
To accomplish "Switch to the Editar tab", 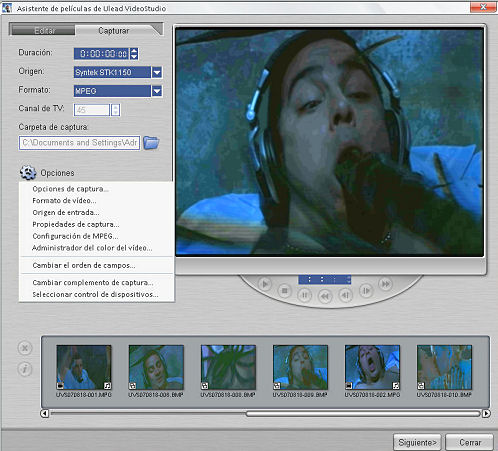I will click(x=44, y=31).
